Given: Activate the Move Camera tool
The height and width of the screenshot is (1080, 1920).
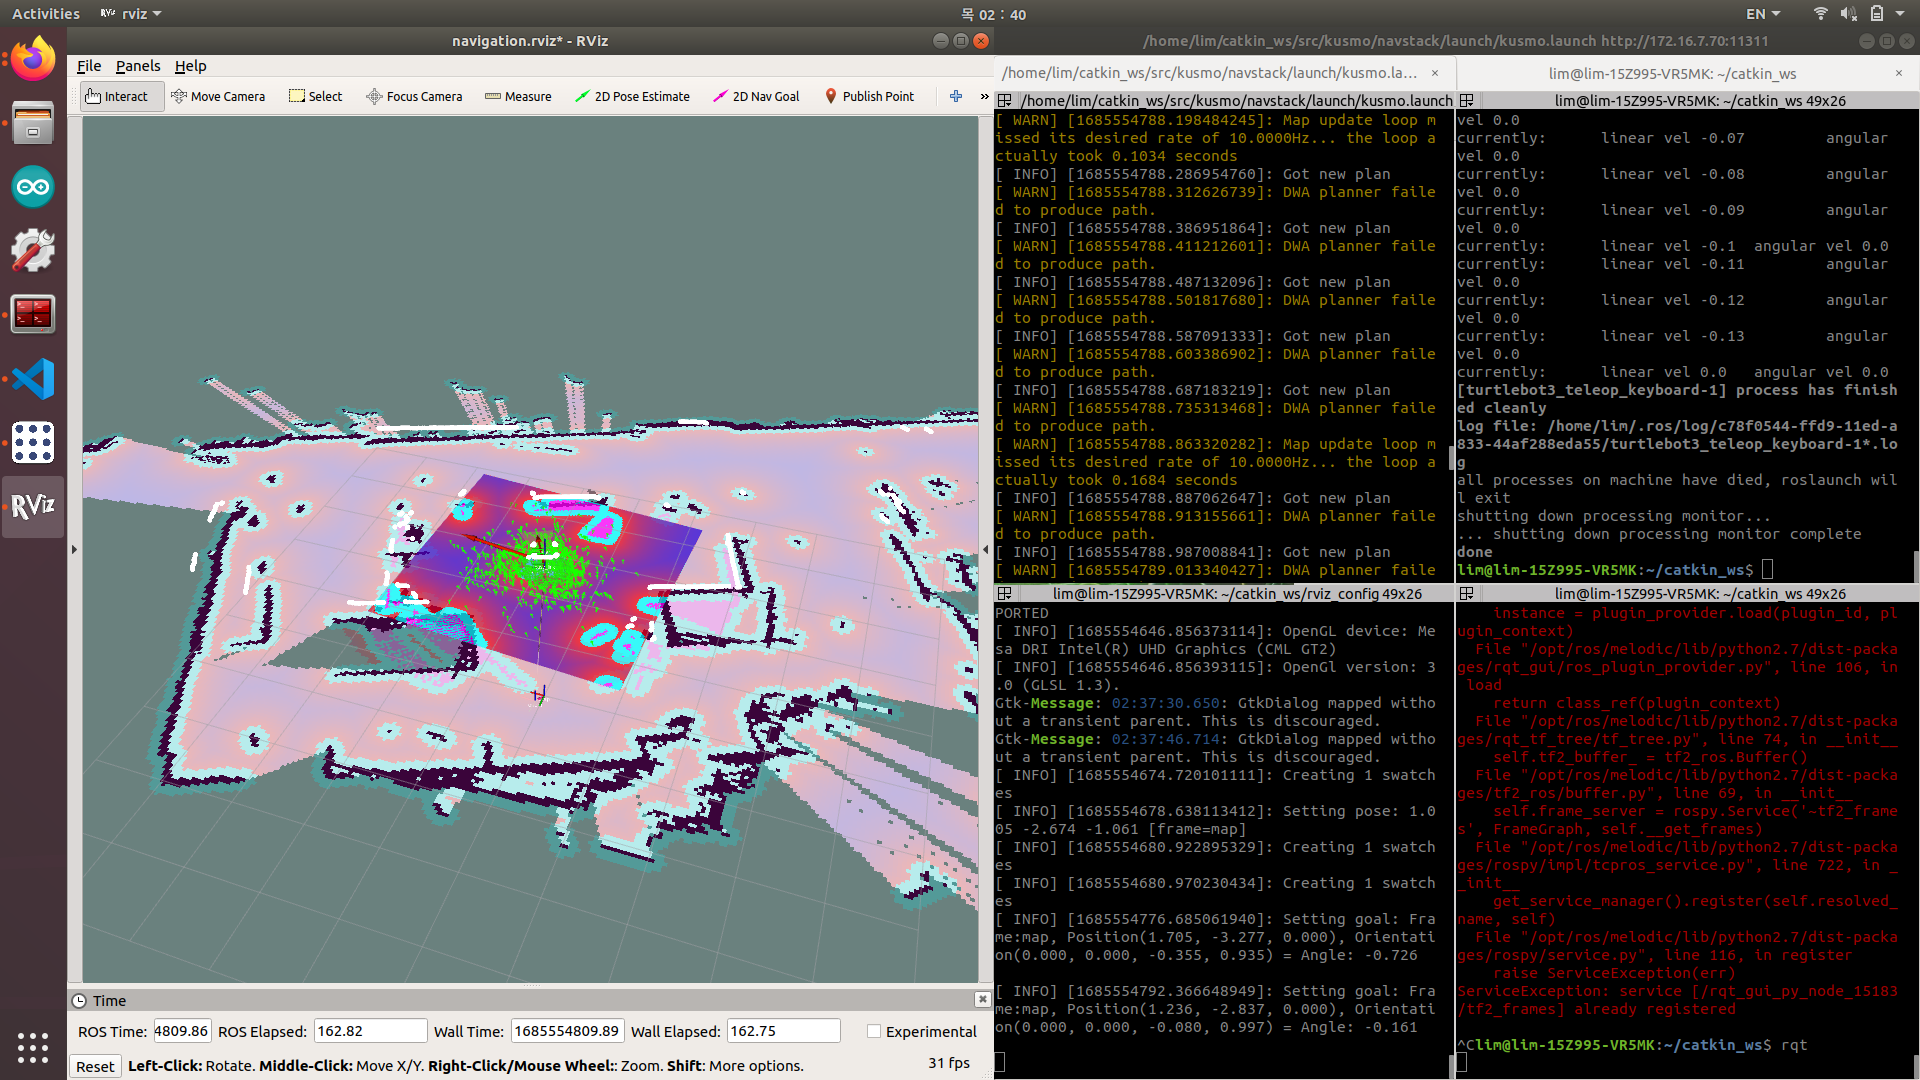Looking at the screenshot, I should coord(218,96).
